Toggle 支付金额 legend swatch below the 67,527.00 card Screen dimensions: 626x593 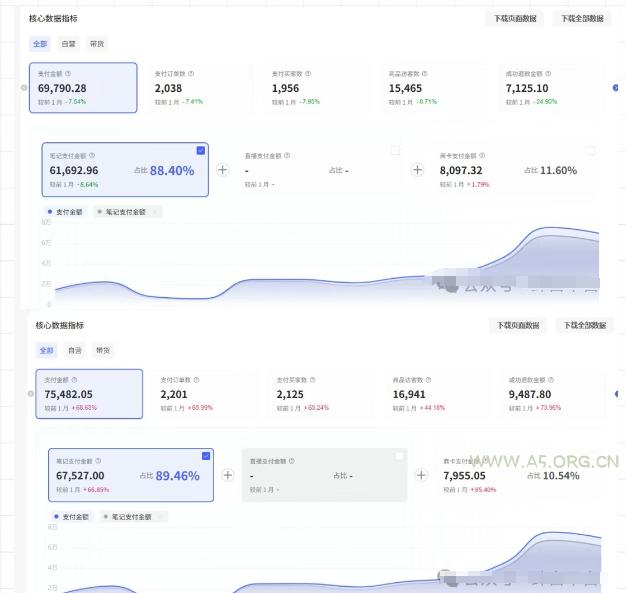pyautogui.click(x=71, y=517)
